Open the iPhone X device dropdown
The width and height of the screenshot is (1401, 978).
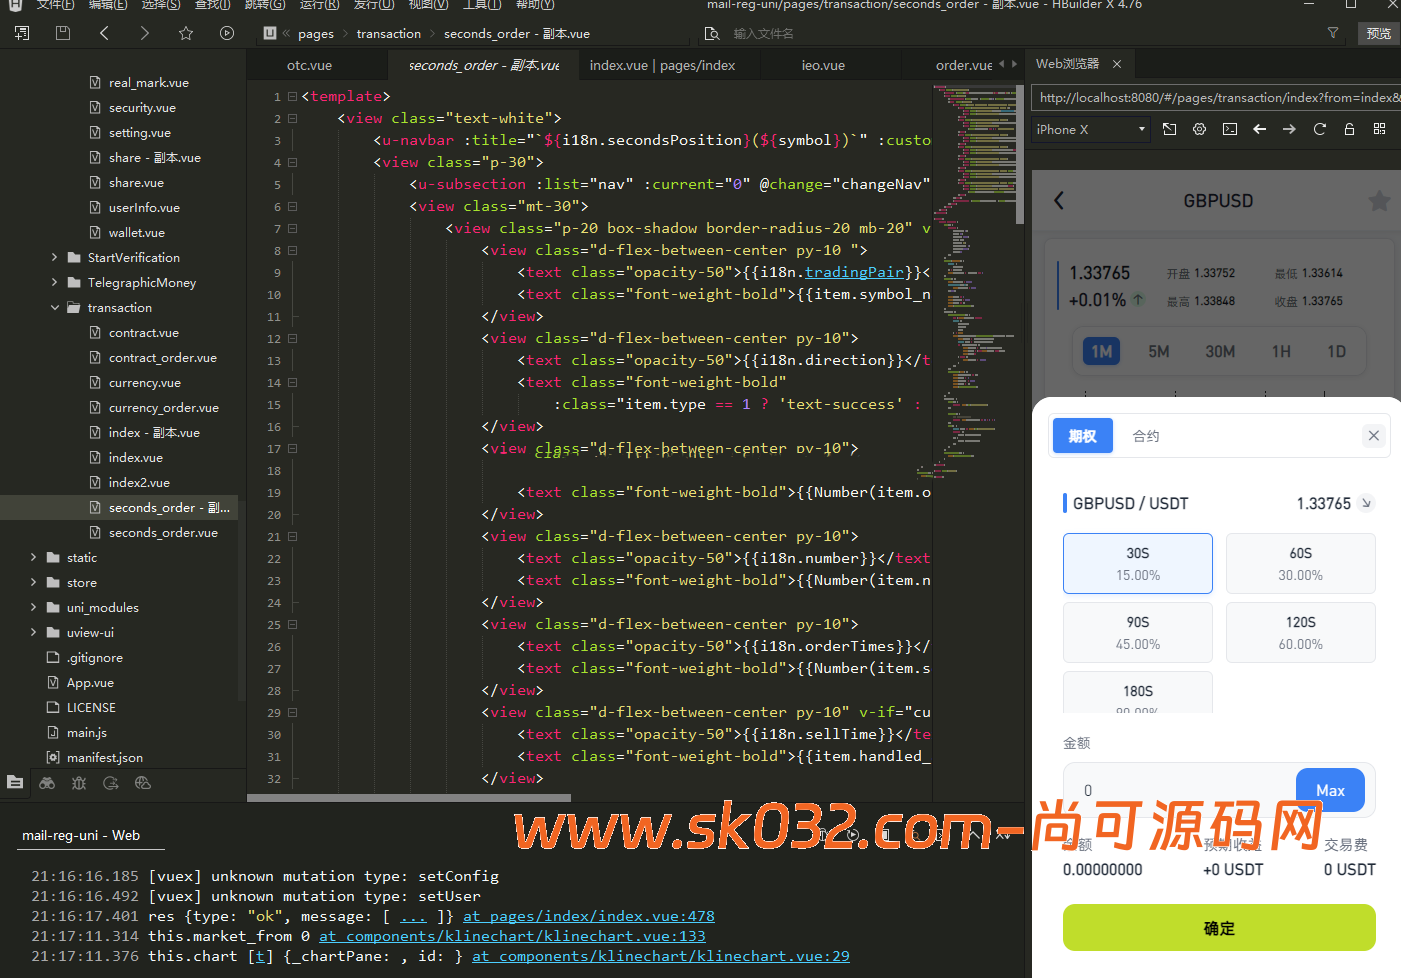(1090, 129)
